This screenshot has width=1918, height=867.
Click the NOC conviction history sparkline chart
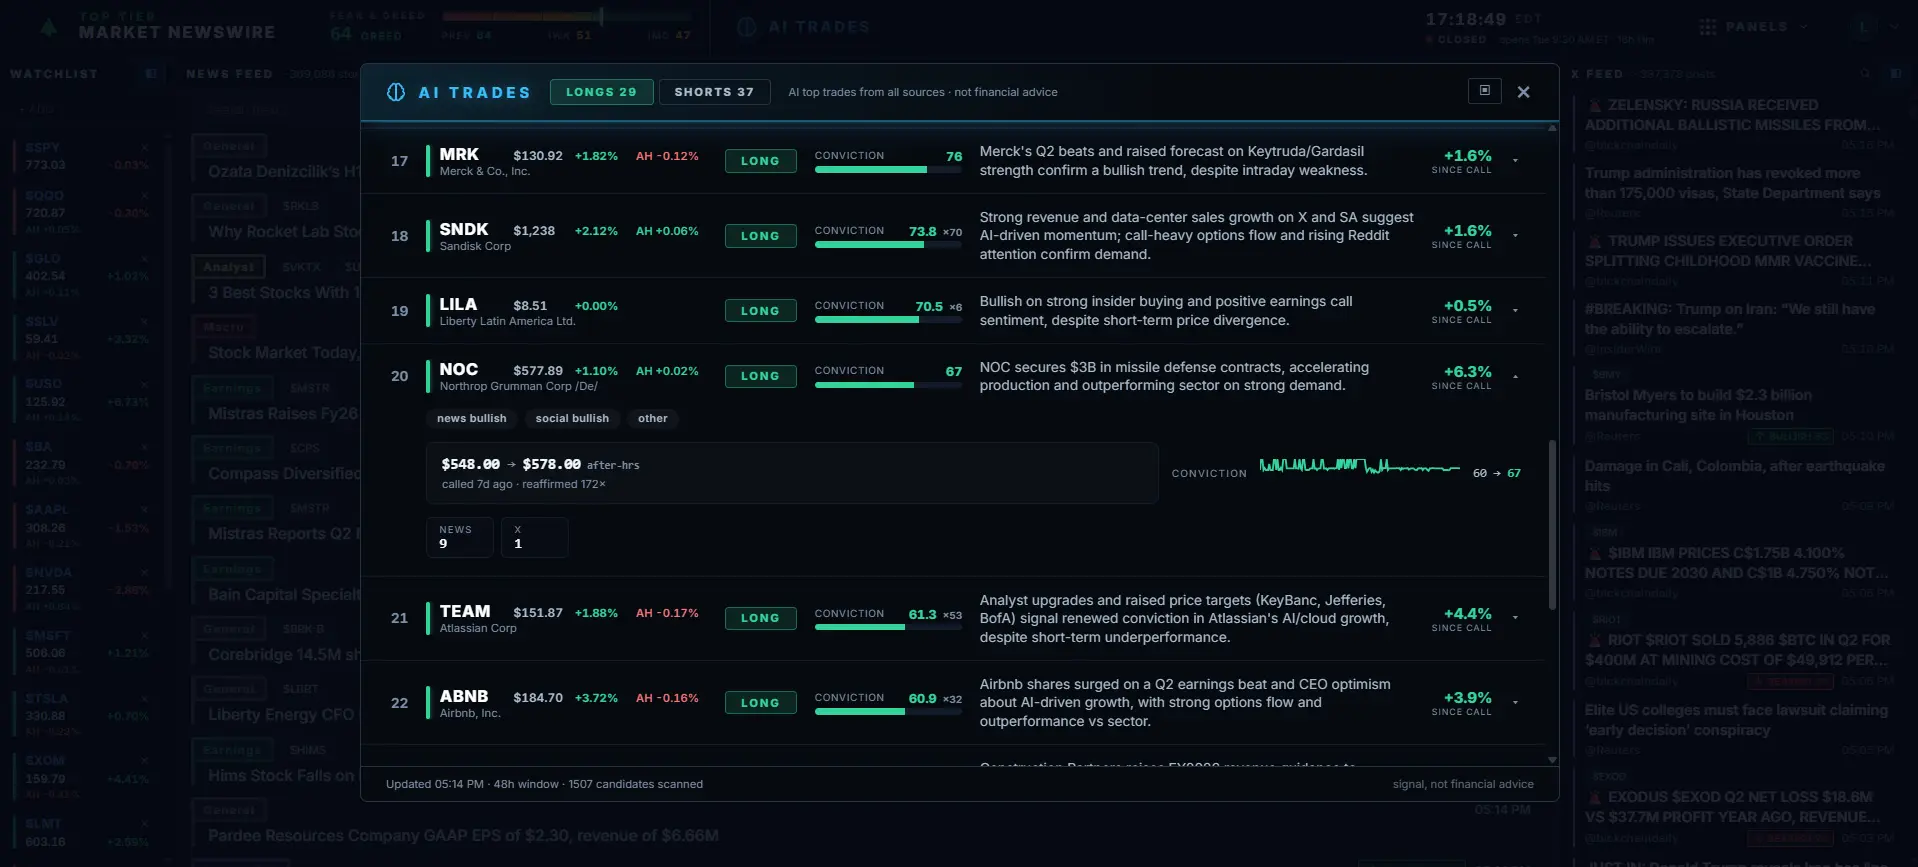tap(1359, 466)
